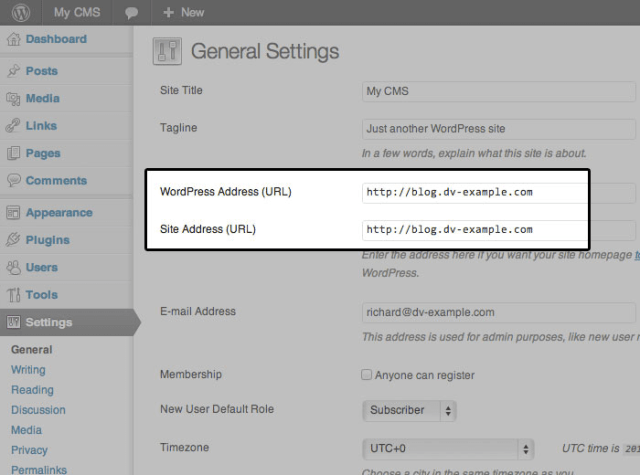This screenshot has width=640, height=475.
Task: Click the Appearance icon in sidebar
Action: tap(13, 213)
